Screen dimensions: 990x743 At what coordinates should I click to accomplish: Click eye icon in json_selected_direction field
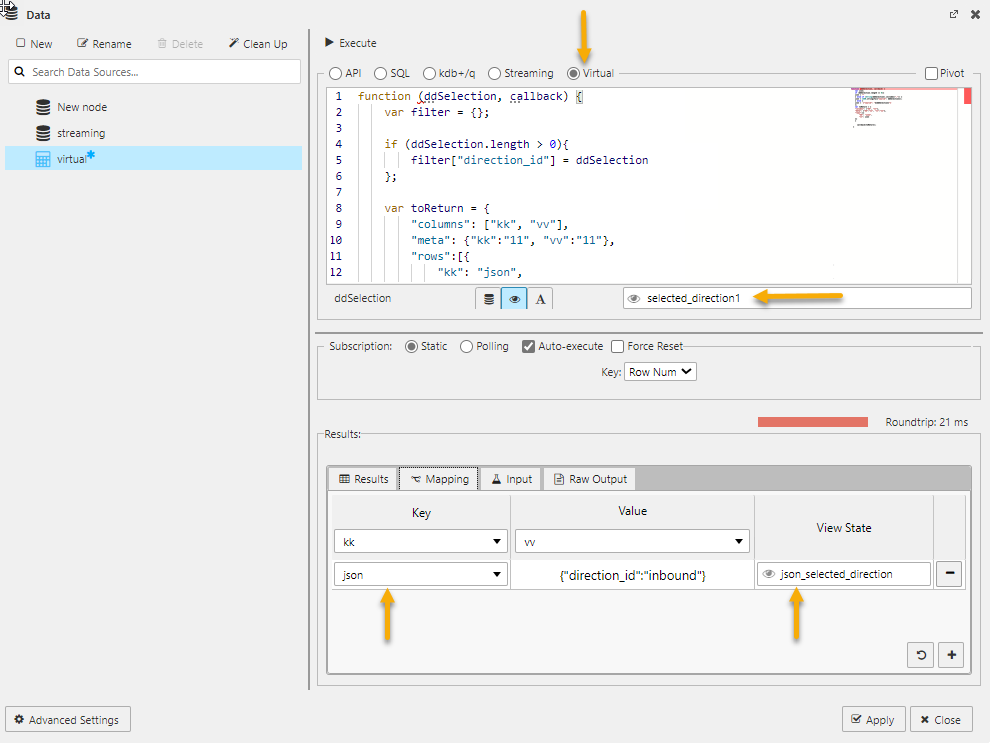point(768,574)
